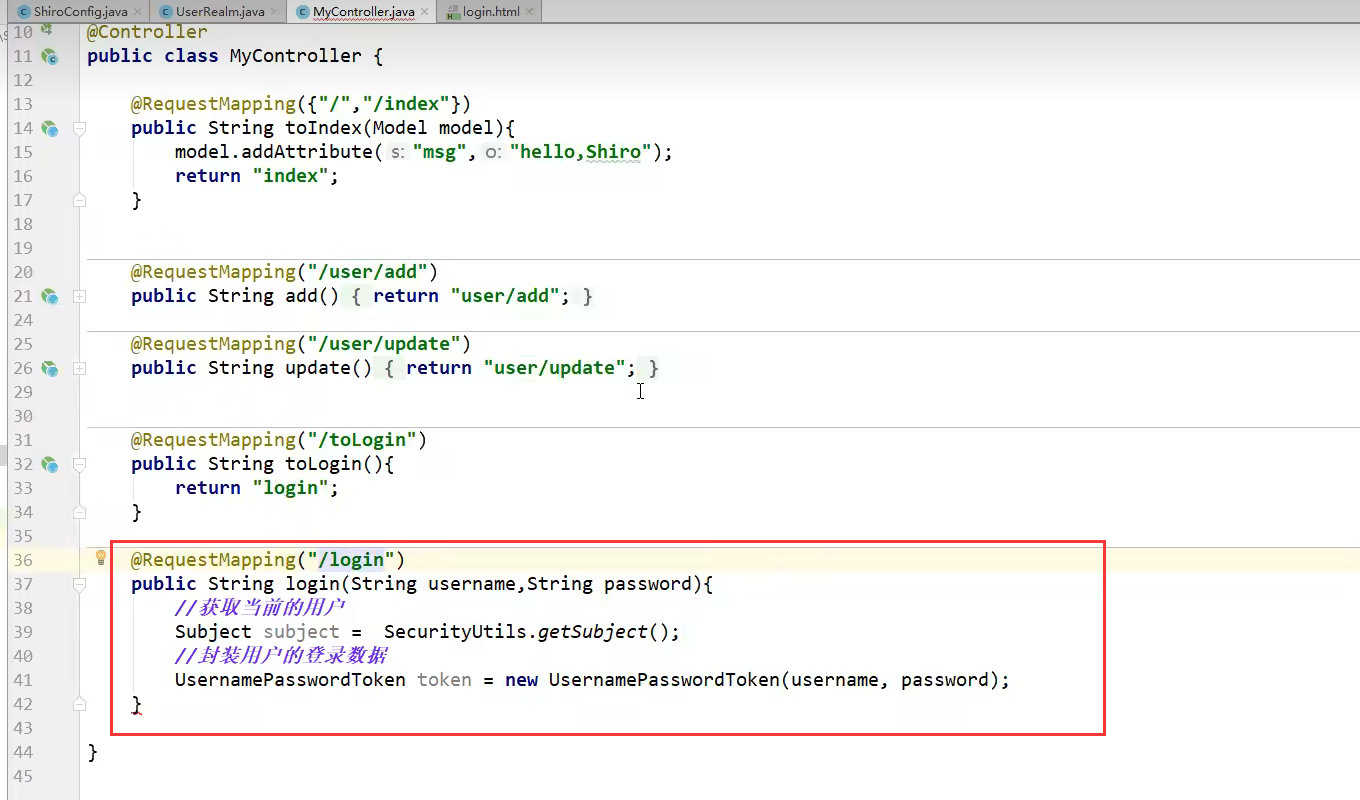This screenshot has height=800, width=1360.
Task: Click the comment //封装用户的登录数据
Action: click(281, 656)
